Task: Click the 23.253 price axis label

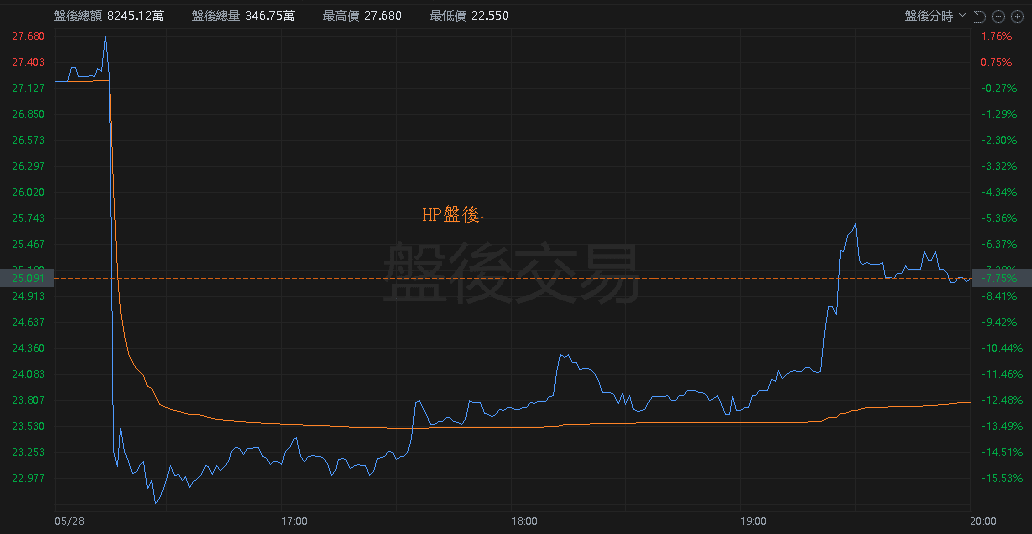Action: [x=28, y=452]
